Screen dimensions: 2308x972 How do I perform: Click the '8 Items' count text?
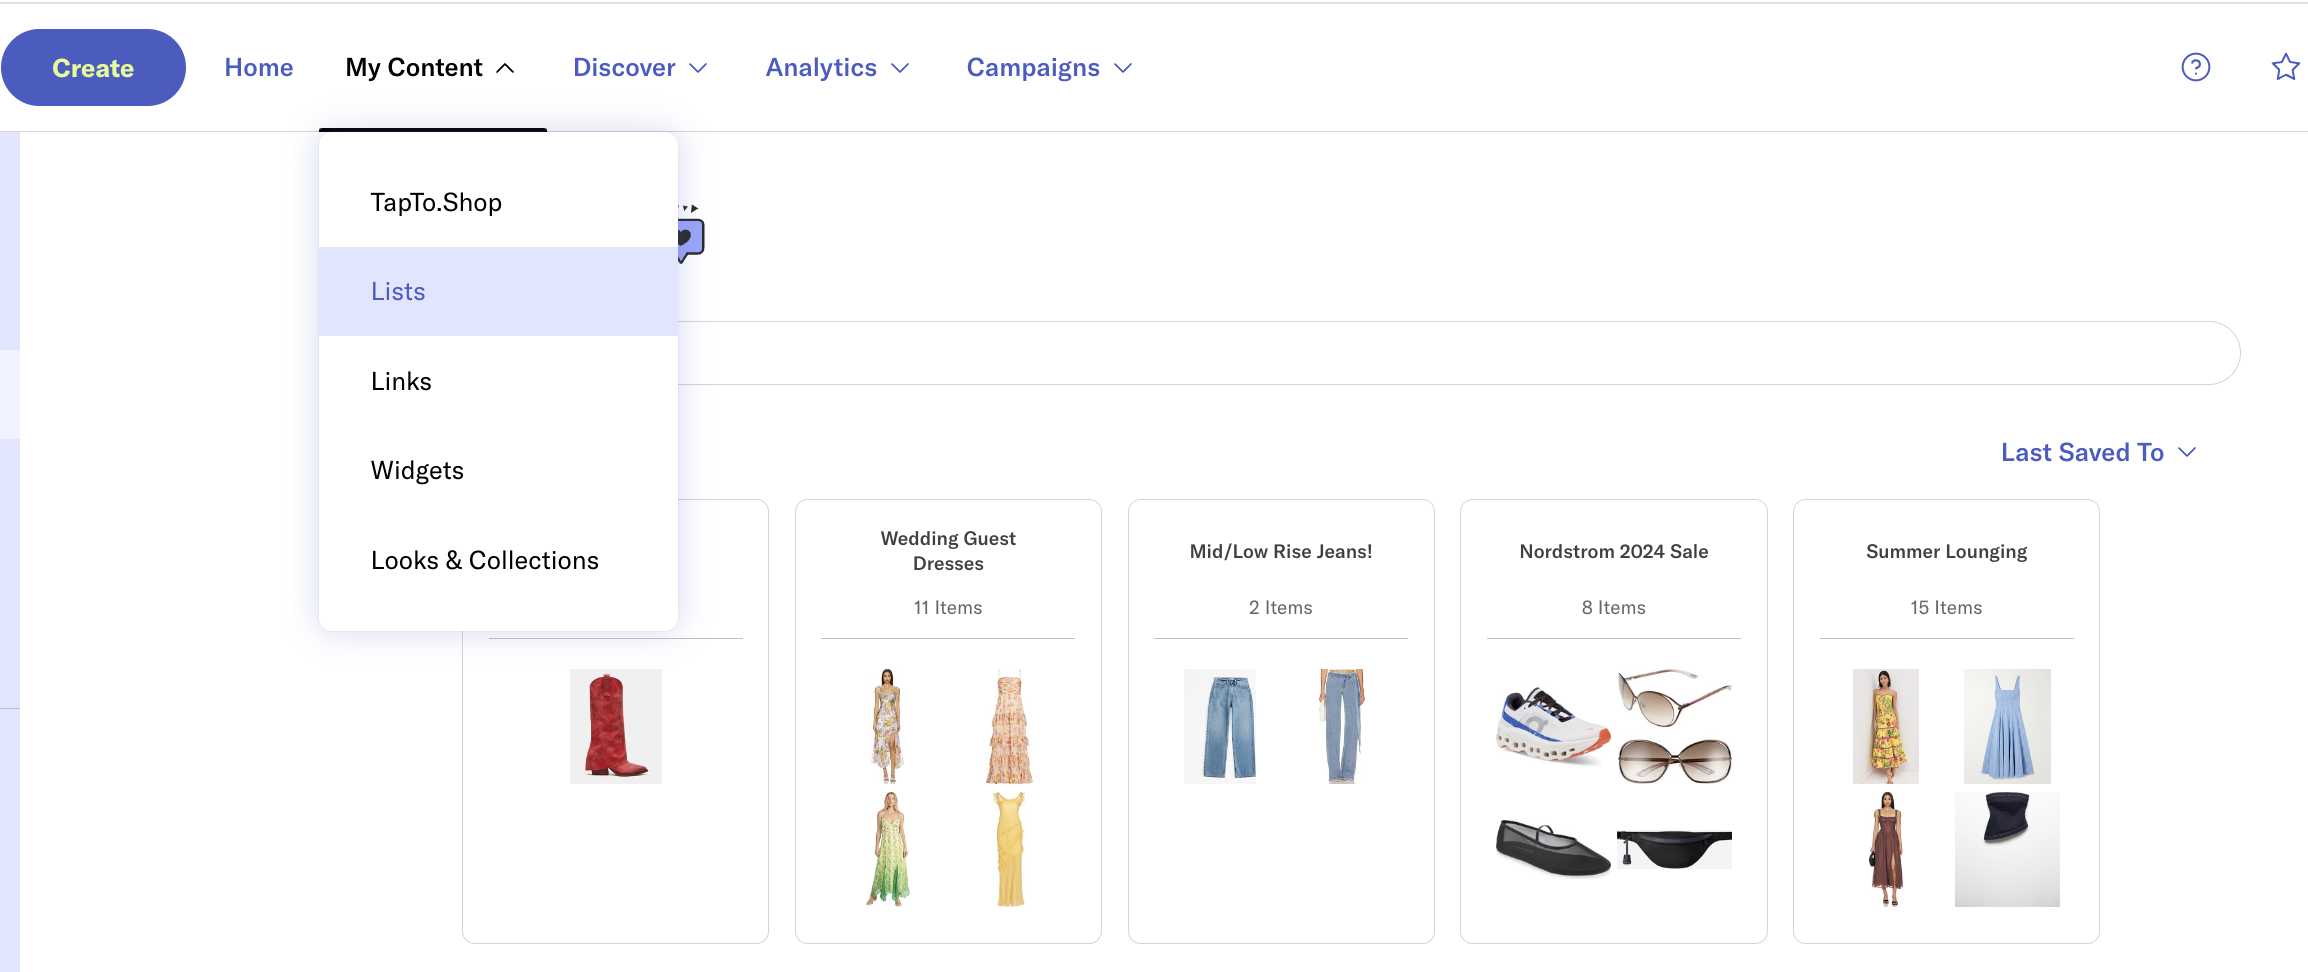(x=1614, y=607)
